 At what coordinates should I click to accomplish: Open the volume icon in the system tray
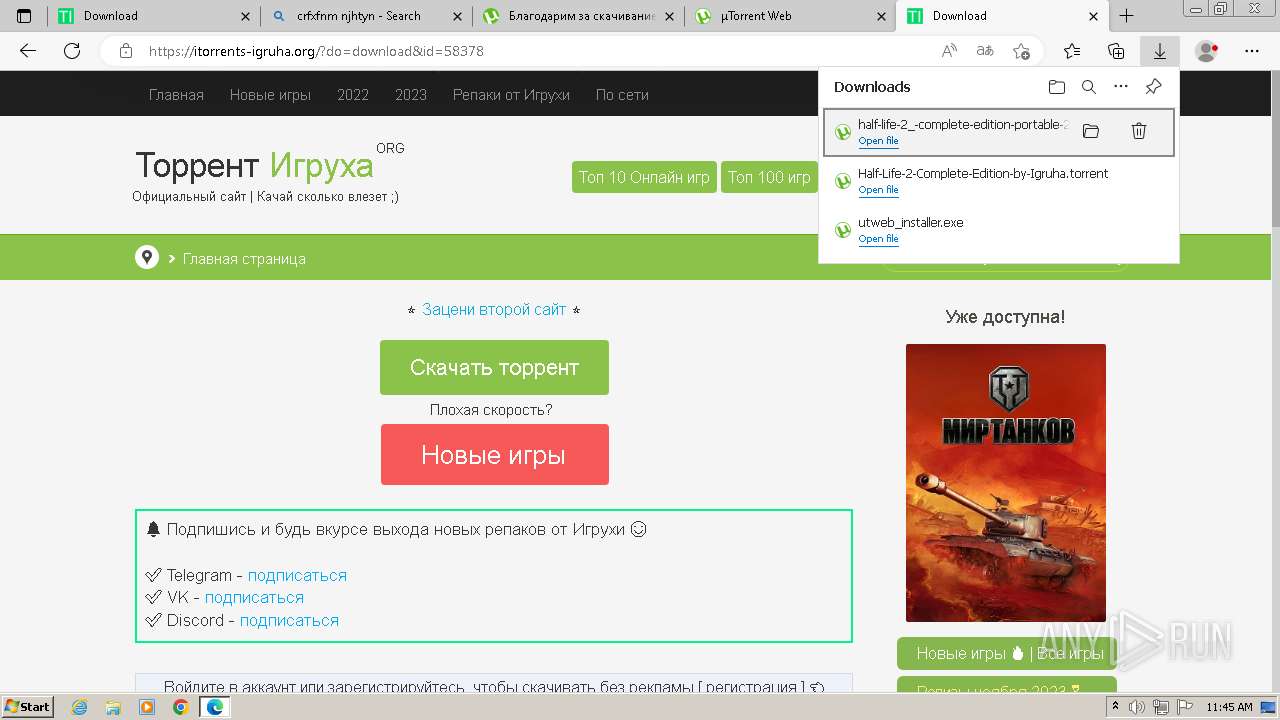[x=1138, y=707]
